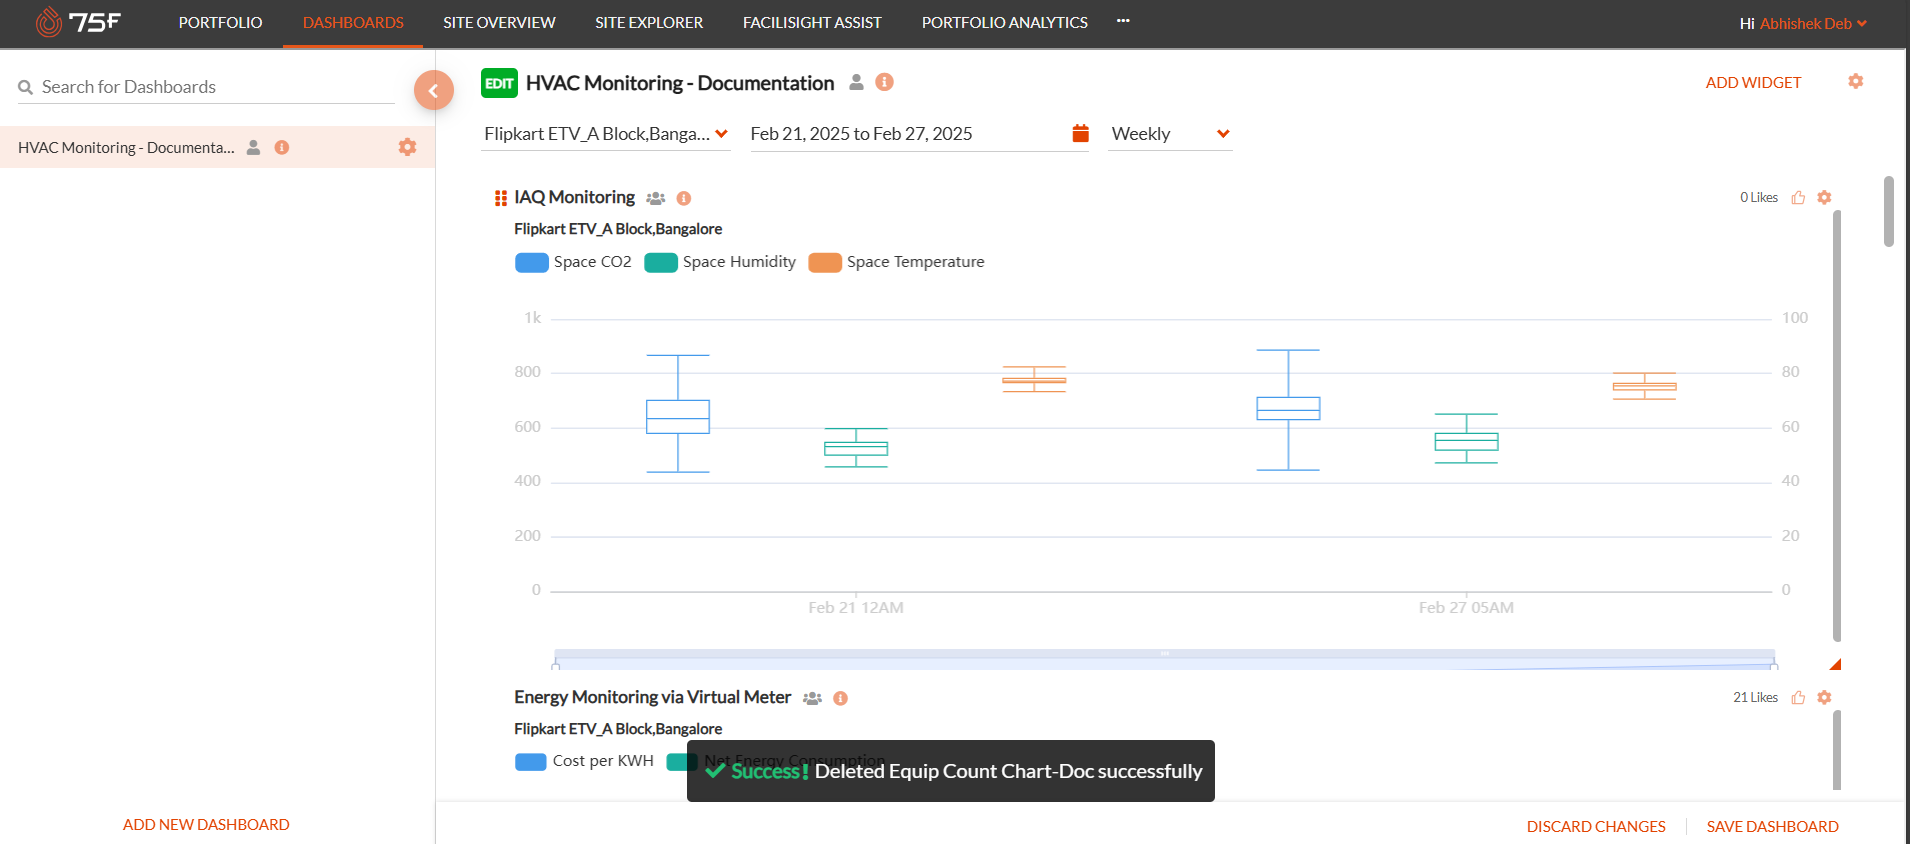Open IAQ Monitoring widget settings gear

click(x=1824, y=197)
